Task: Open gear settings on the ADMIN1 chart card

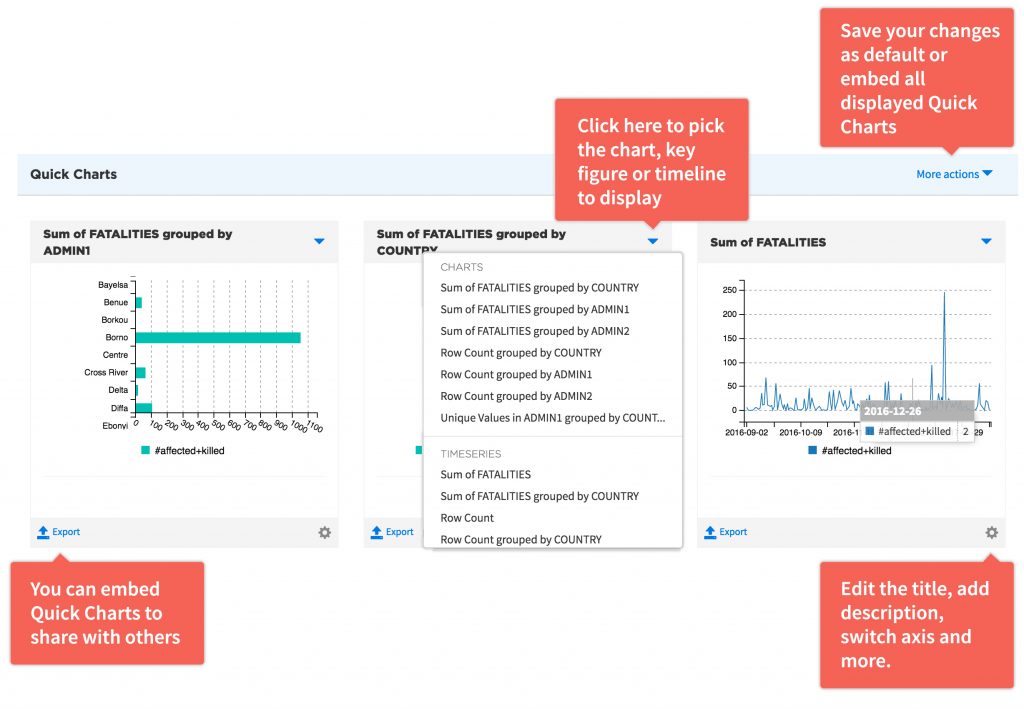Action: [324, 533]
